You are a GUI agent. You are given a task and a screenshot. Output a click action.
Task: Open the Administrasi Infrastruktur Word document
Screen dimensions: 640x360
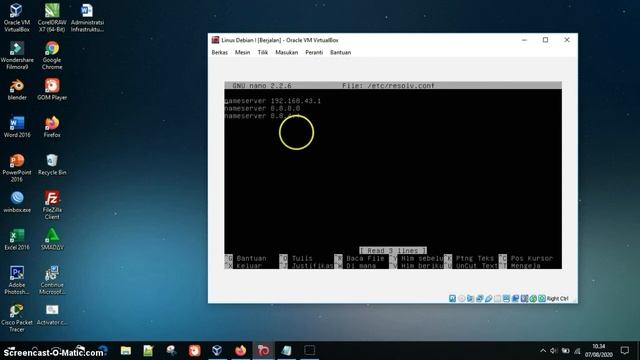[87, 18]
